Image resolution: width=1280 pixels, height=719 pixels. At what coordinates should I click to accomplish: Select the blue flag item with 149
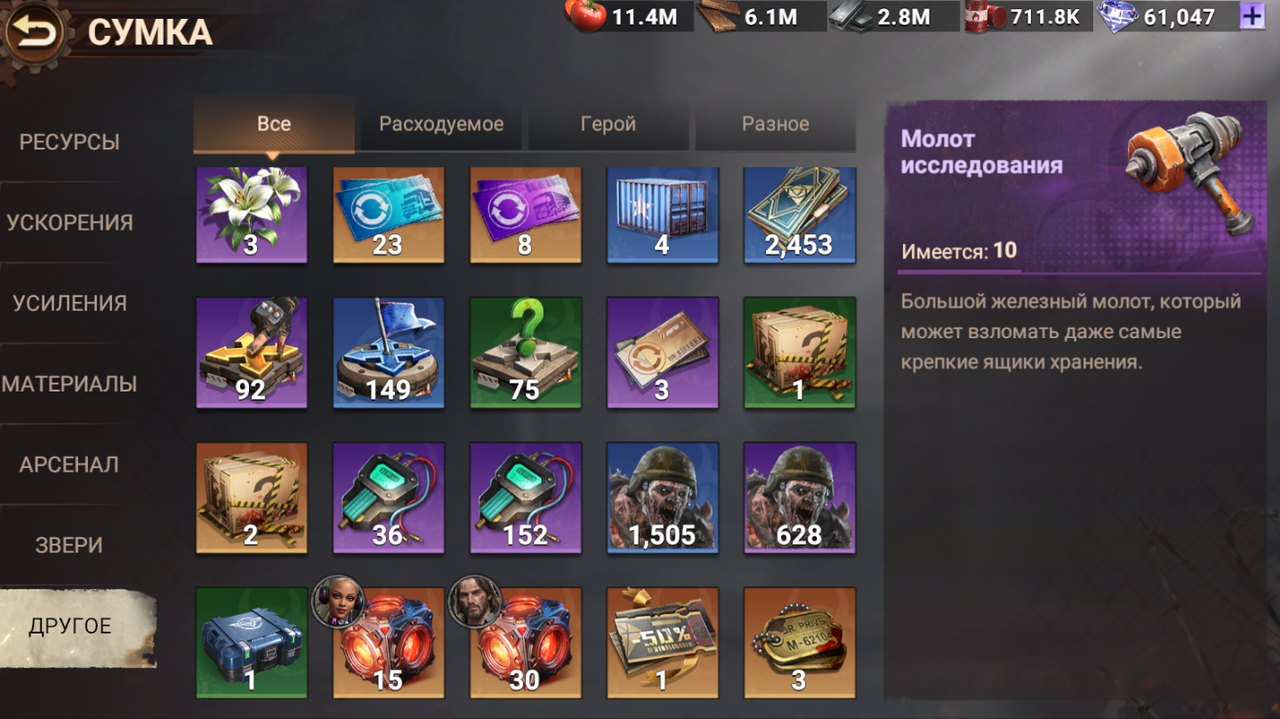(x=388, y=352)
